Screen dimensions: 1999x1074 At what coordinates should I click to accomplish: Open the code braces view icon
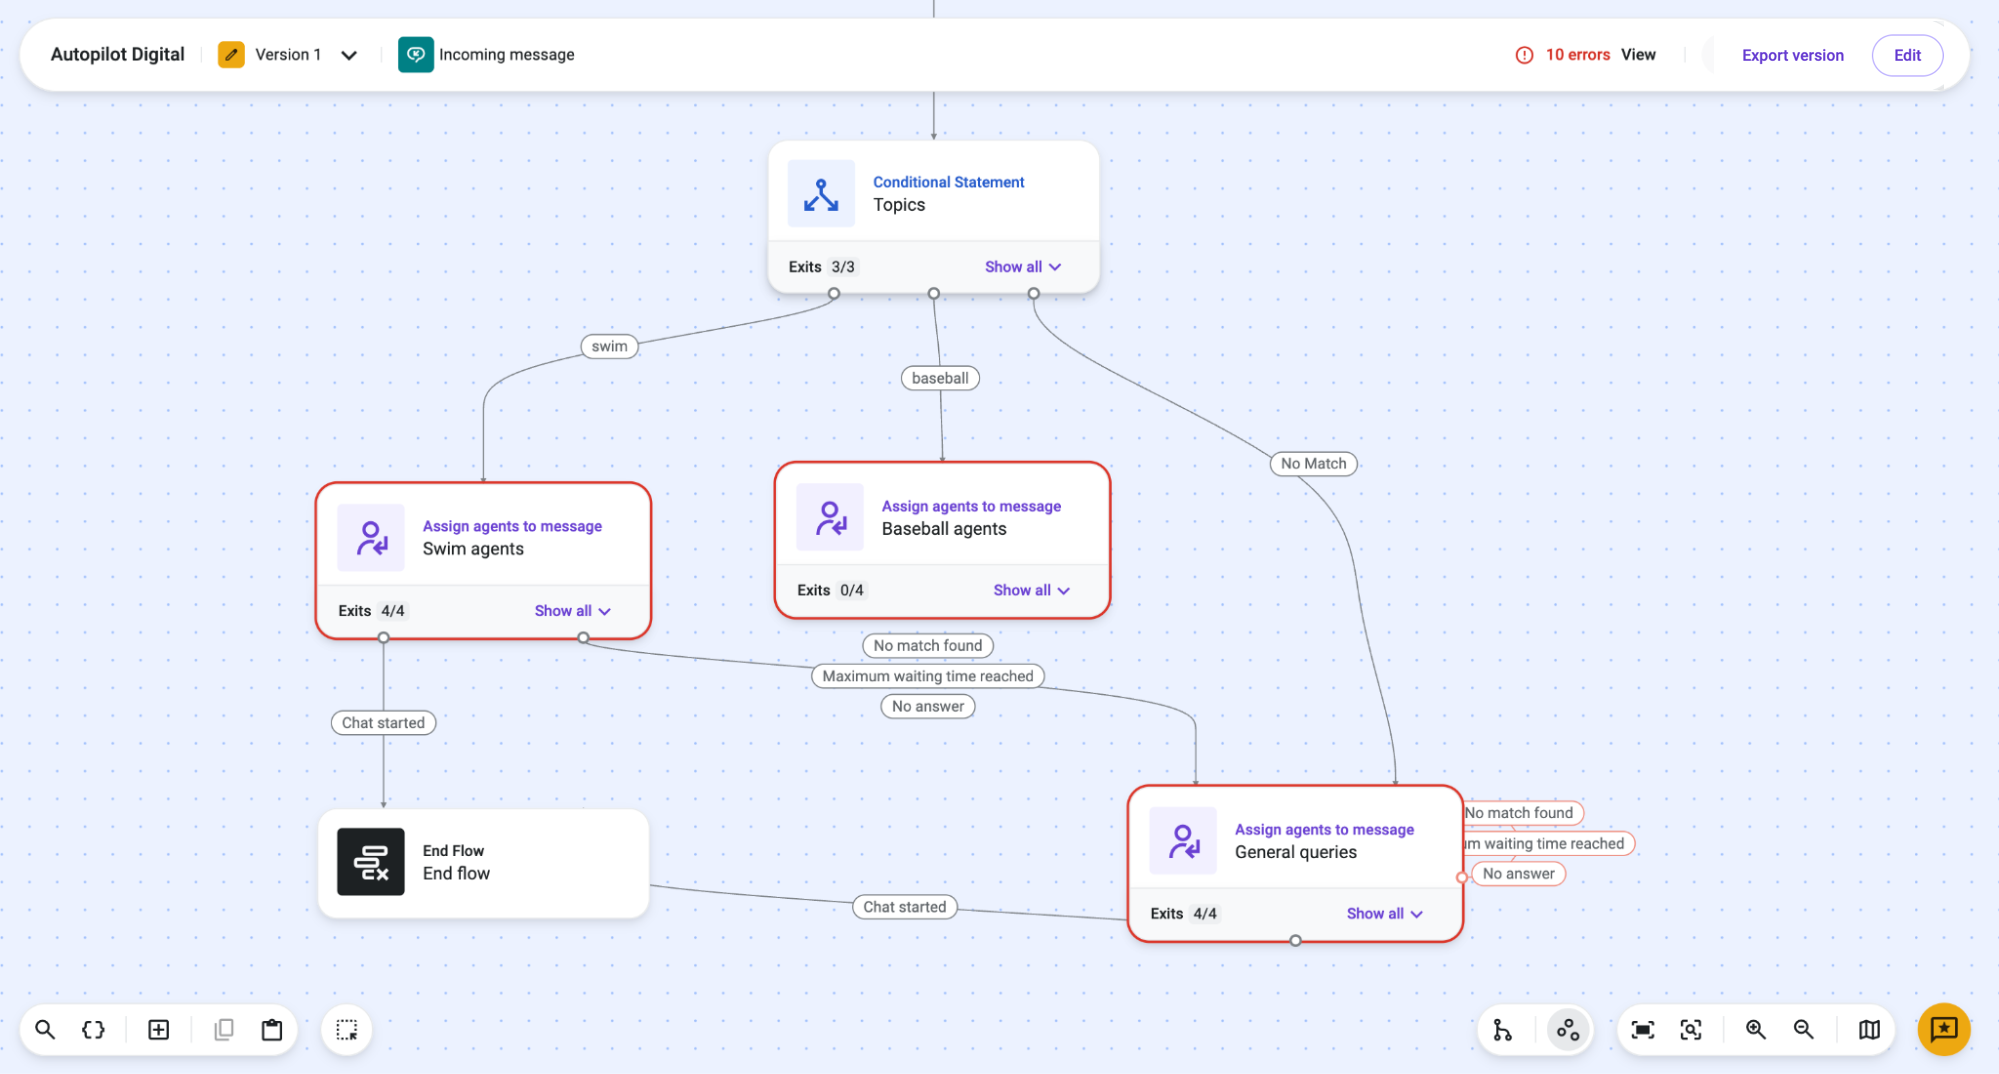(93, 1029)
